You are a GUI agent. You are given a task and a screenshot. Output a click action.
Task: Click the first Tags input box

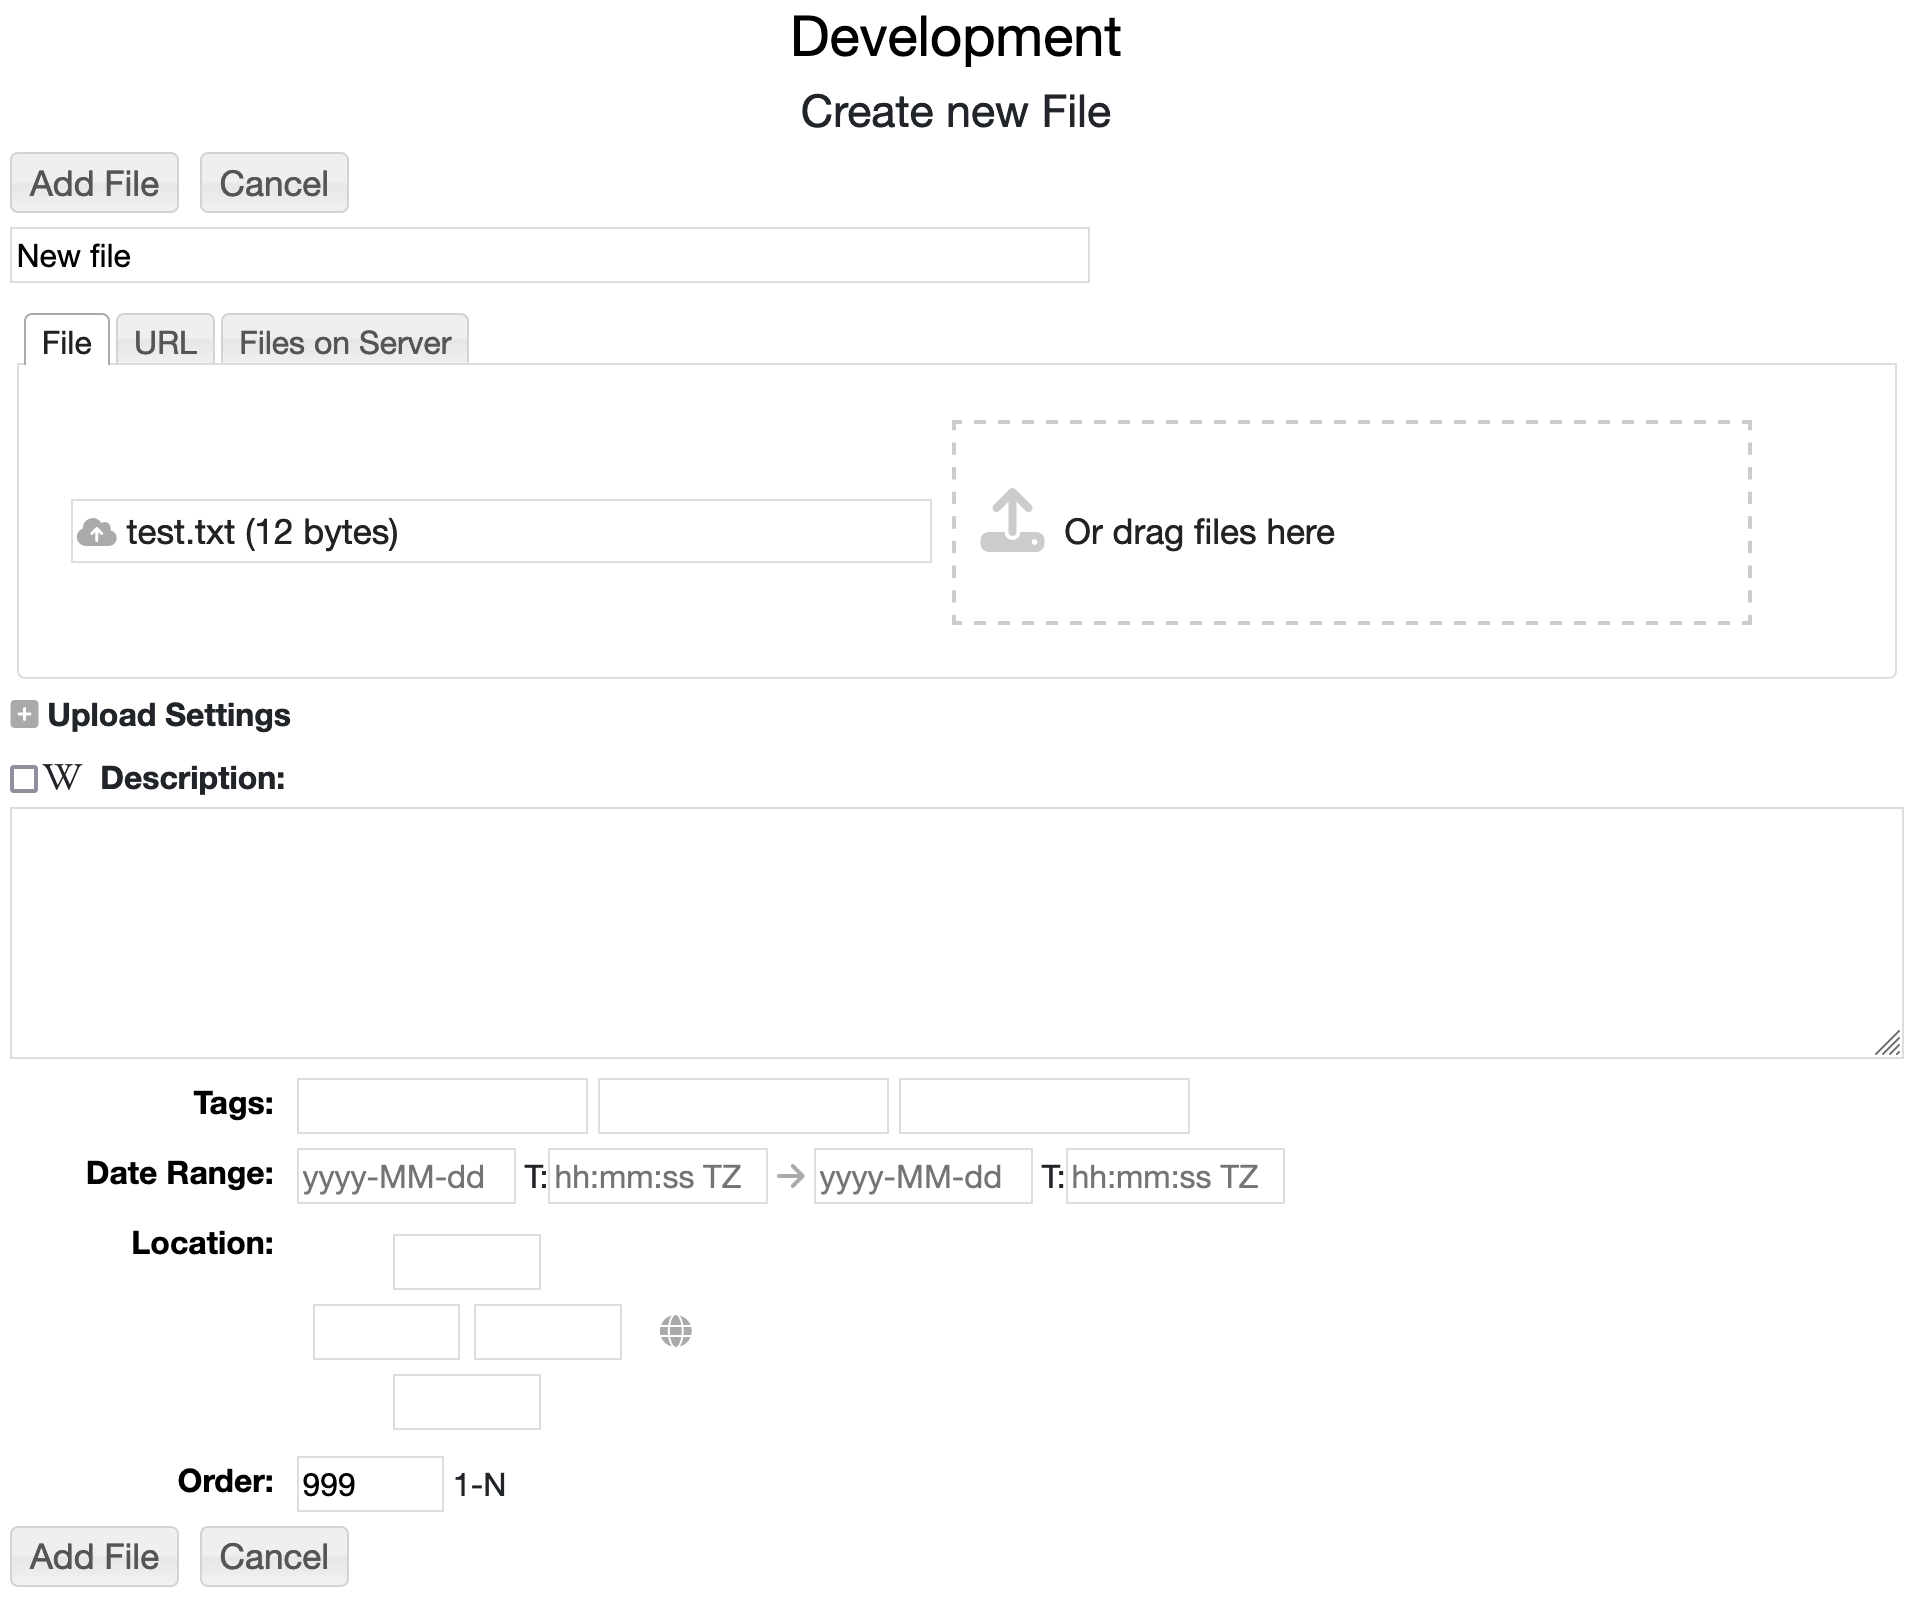tap(441, 1106)
